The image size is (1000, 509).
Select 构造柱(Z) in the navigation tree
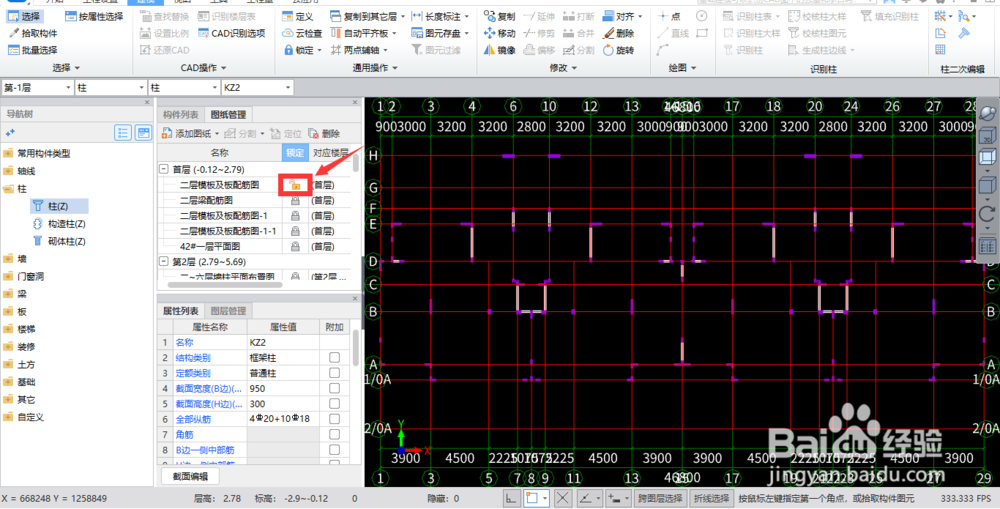59,223
